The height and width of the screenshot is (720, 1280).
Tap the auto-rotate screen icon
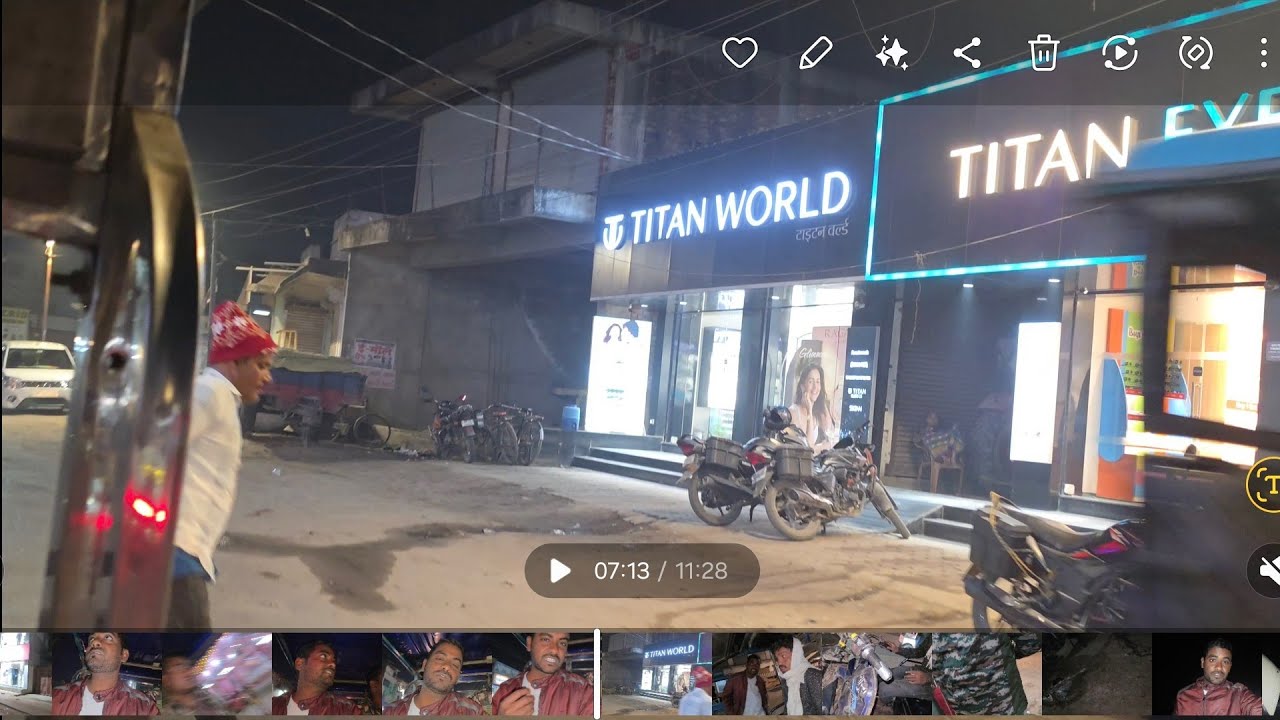click(x=1195, y=52)
